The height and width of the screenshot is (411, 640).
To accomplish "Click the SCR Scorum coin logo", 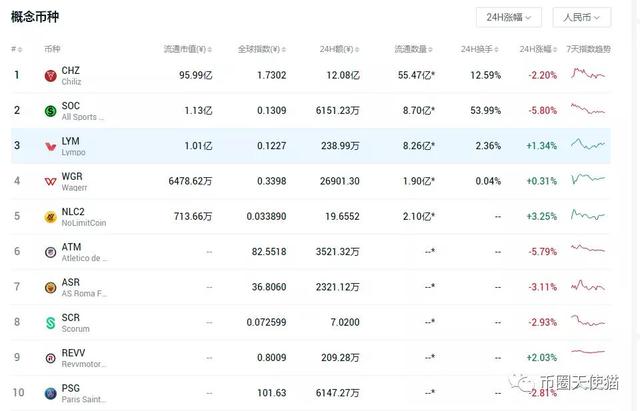I will 50,322.
